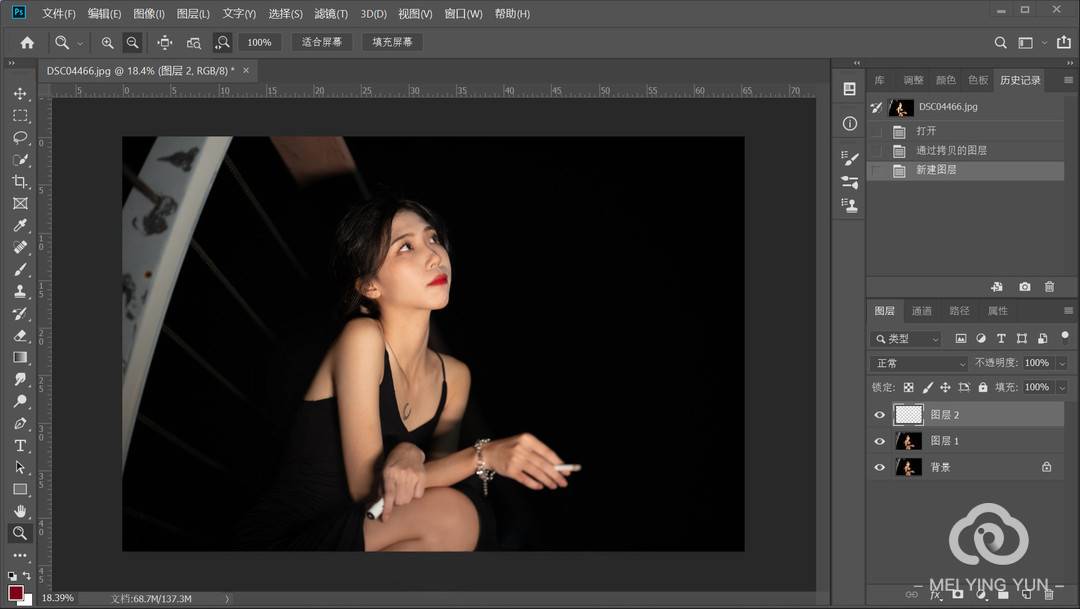Screen dimensions: 1080x609
Task: Click the 适合屏幕 button
Action: point(322,42)
